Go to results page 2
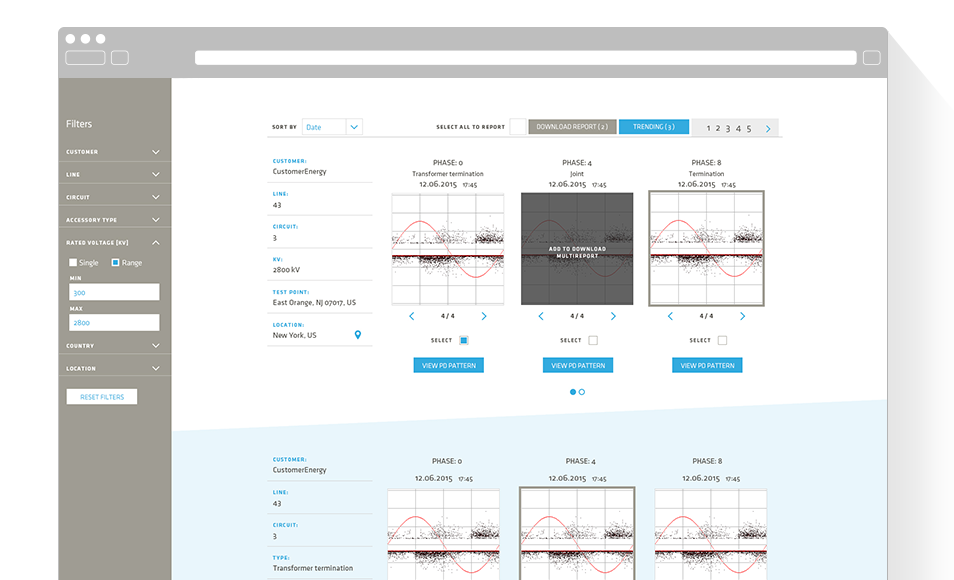The image size is (954, 580). pos(718,128)
